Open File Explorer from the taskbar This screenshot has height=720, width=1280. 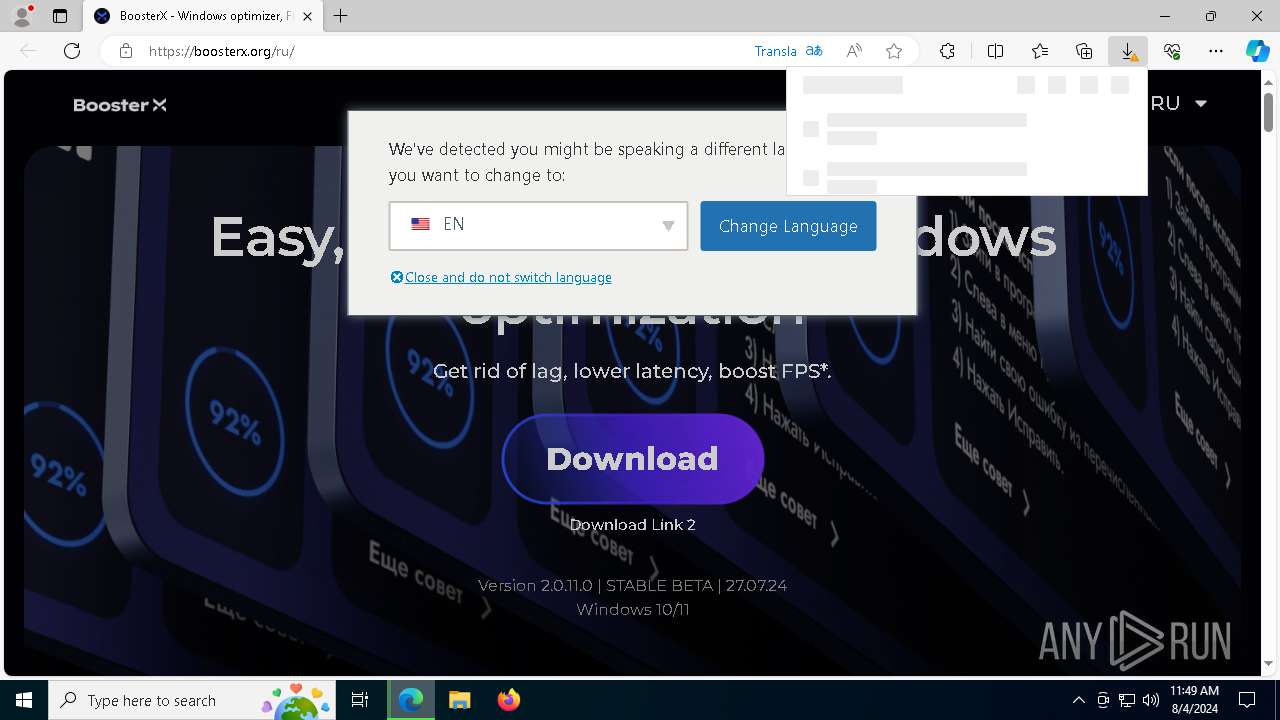tap(459, 700)
